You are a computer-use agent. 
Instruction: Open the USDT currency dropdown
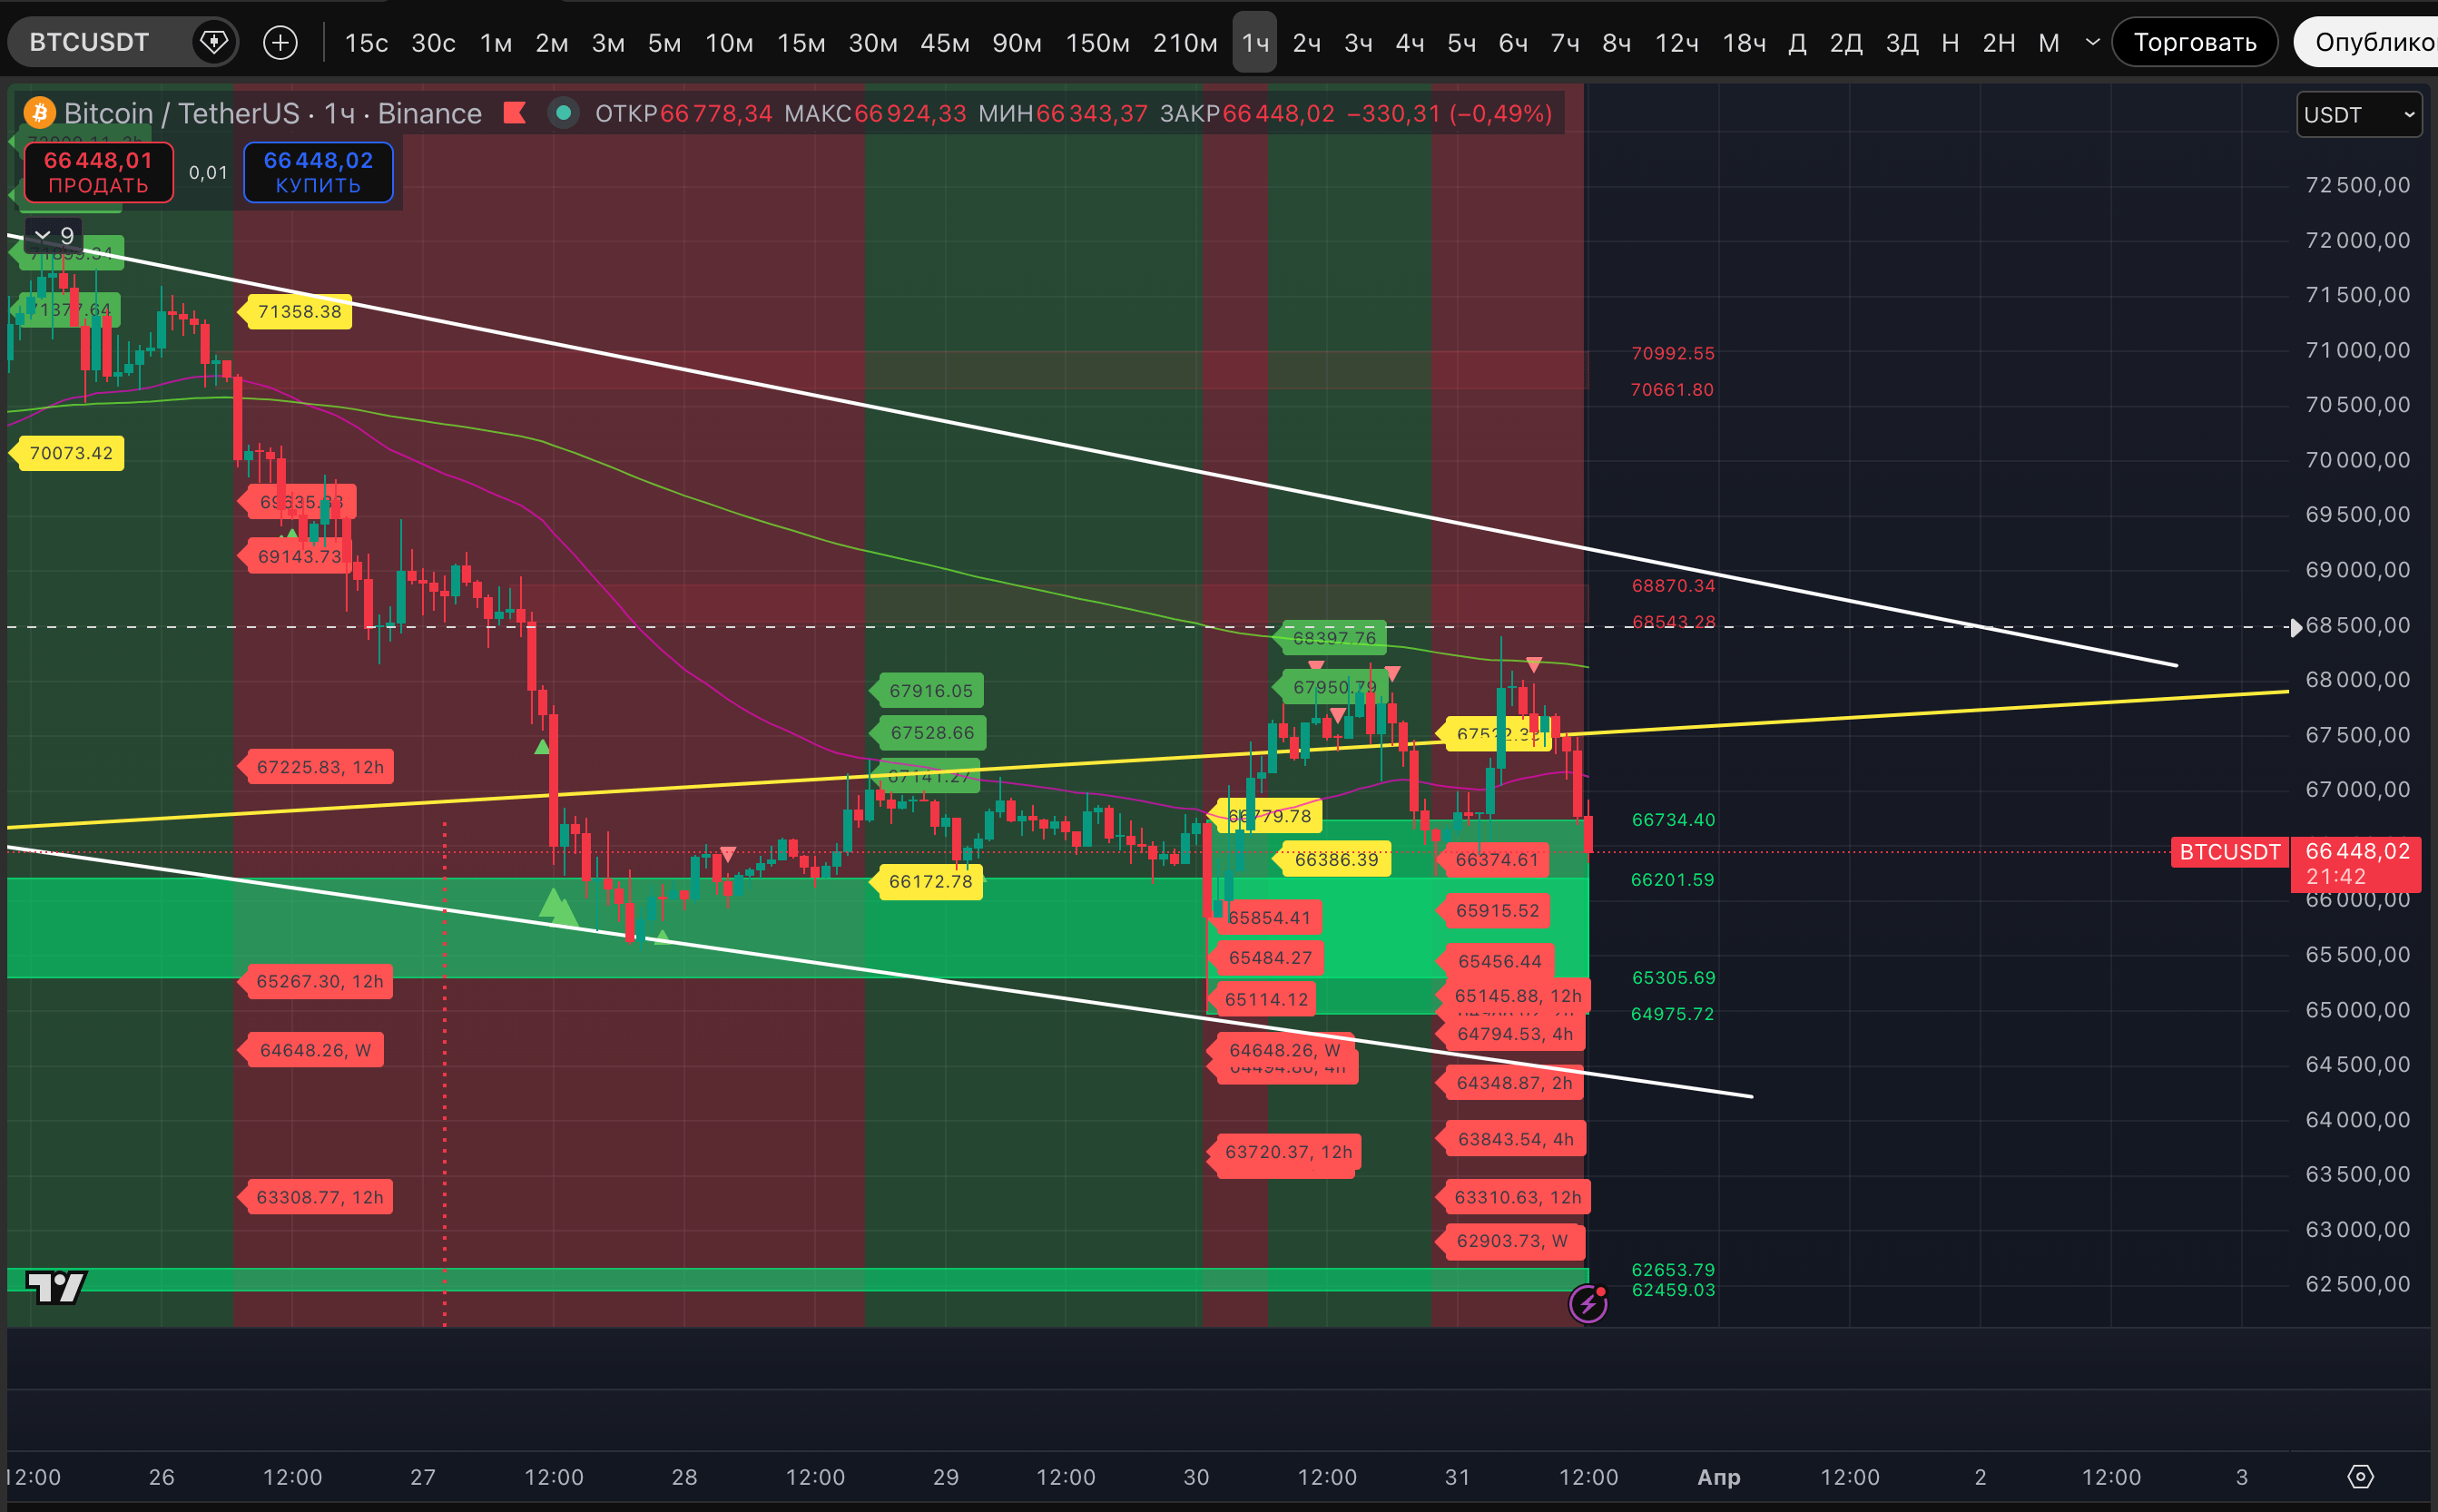2358,115
